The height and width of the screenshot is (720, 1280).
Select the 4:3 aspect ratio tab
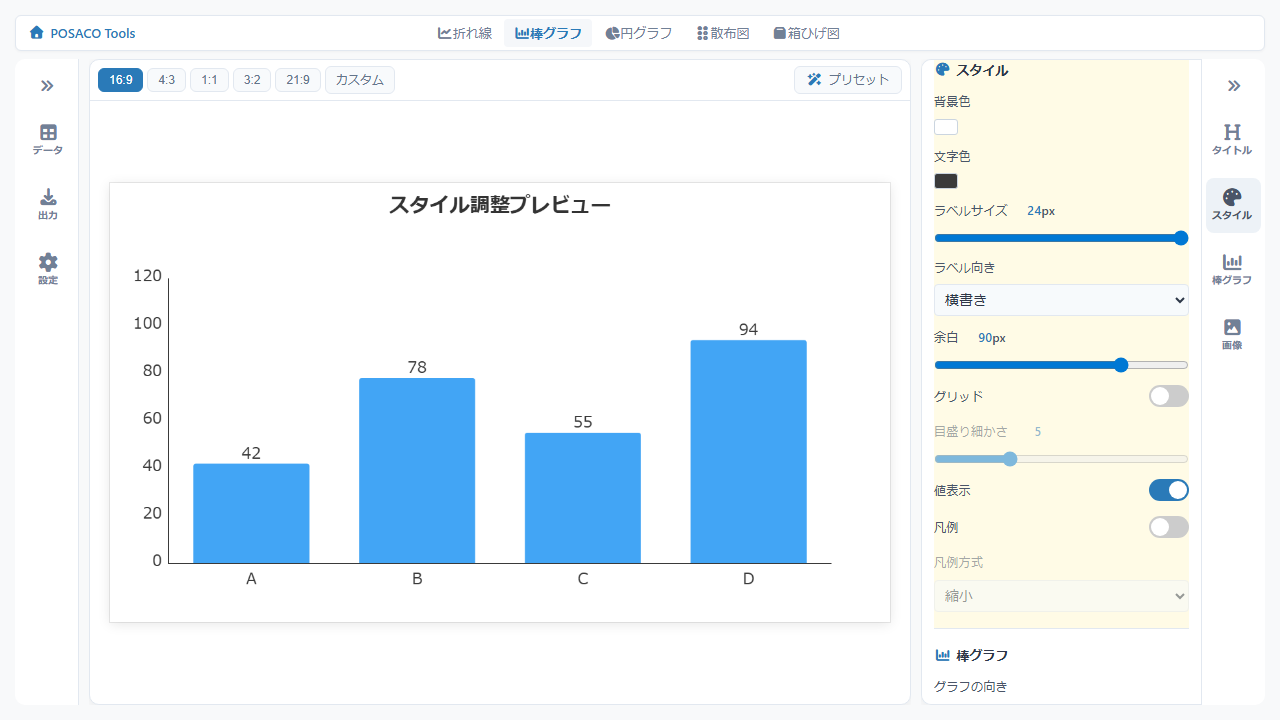click(x=166, y=81)
